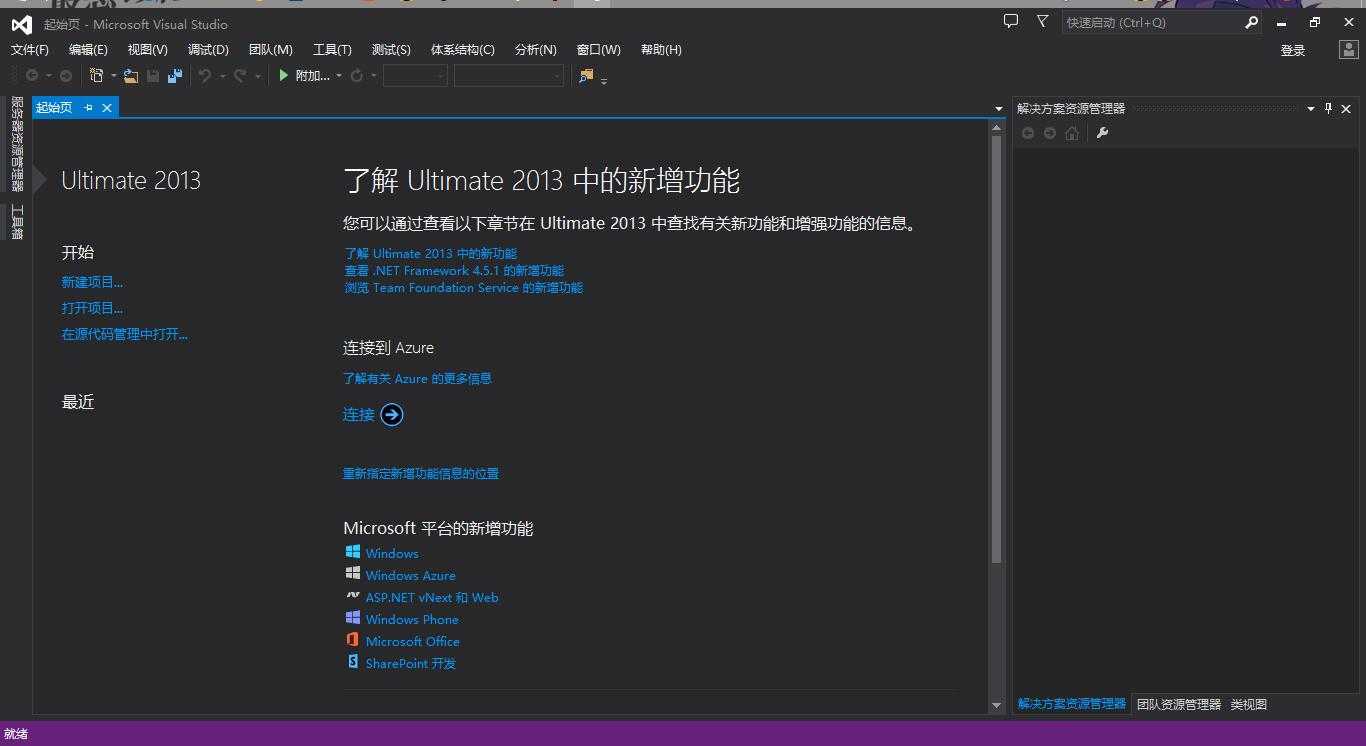Click the 连接 circled arrow icon
The image size is (1366, 746).
coord(392,415)
